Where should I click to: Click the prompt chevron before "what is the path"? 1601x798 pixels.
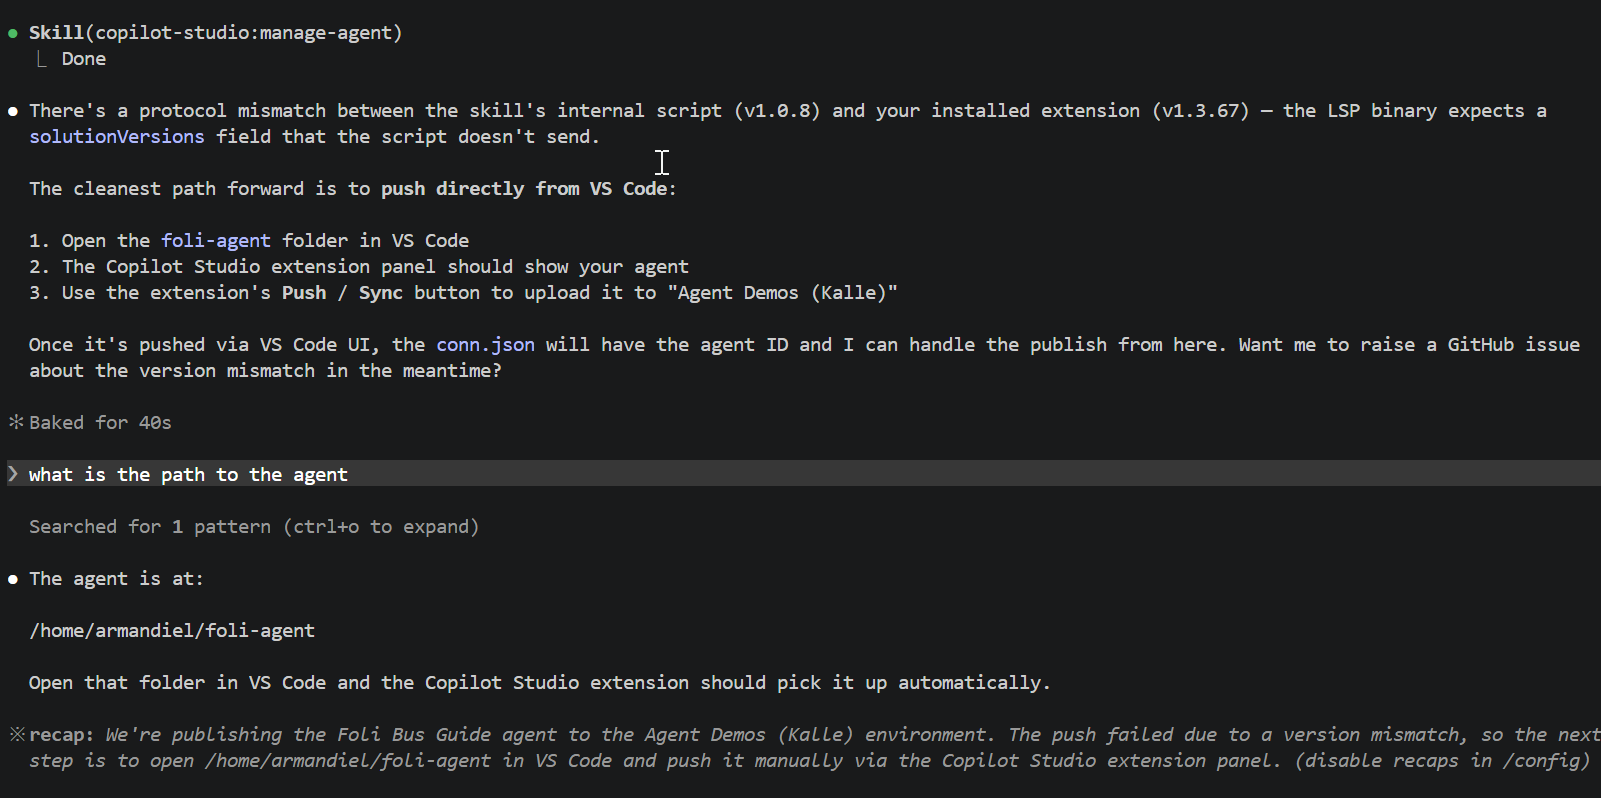(13, 474)
